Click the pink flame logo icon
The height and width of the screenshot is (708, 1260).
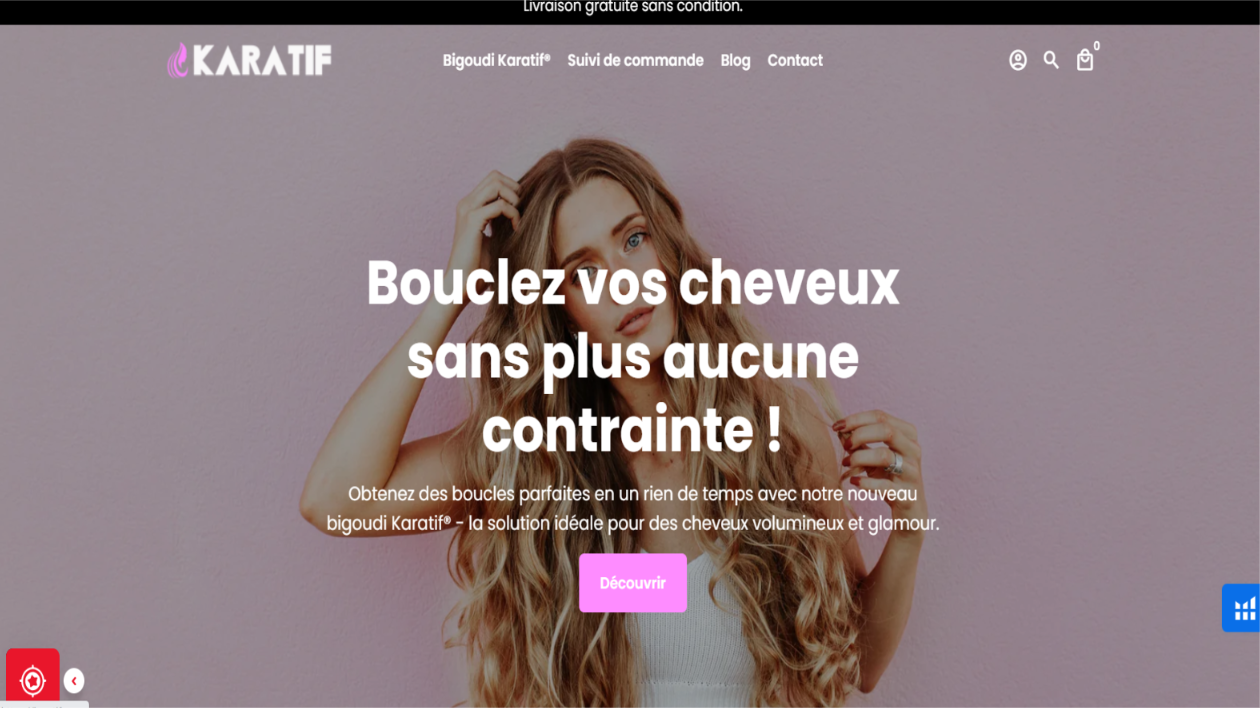pos(177,61)
